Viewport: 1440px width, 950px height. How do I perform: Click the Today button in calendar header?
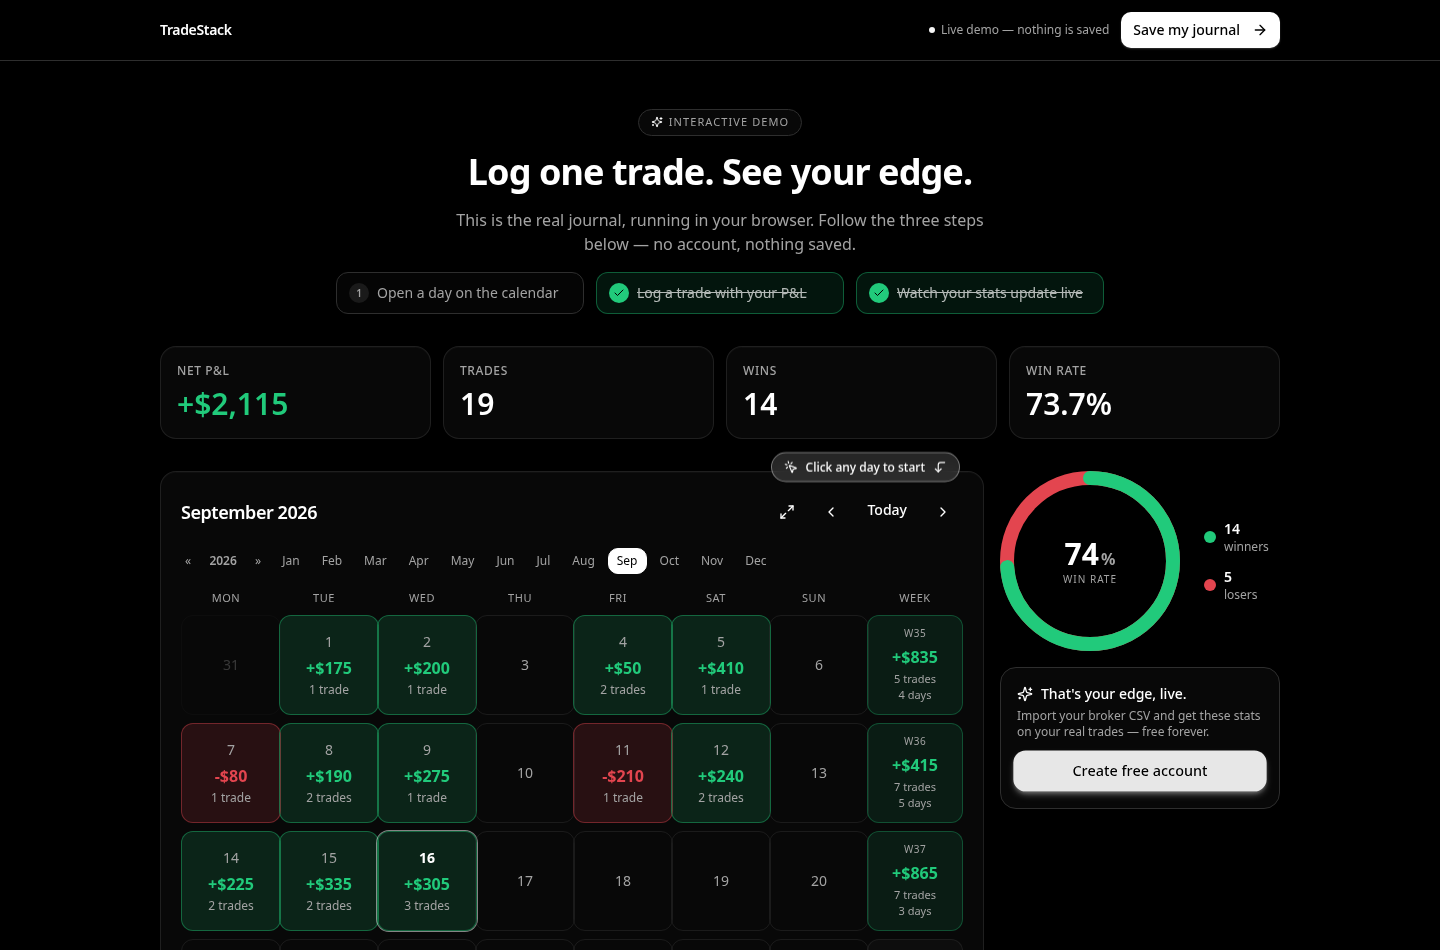(887, 511)
